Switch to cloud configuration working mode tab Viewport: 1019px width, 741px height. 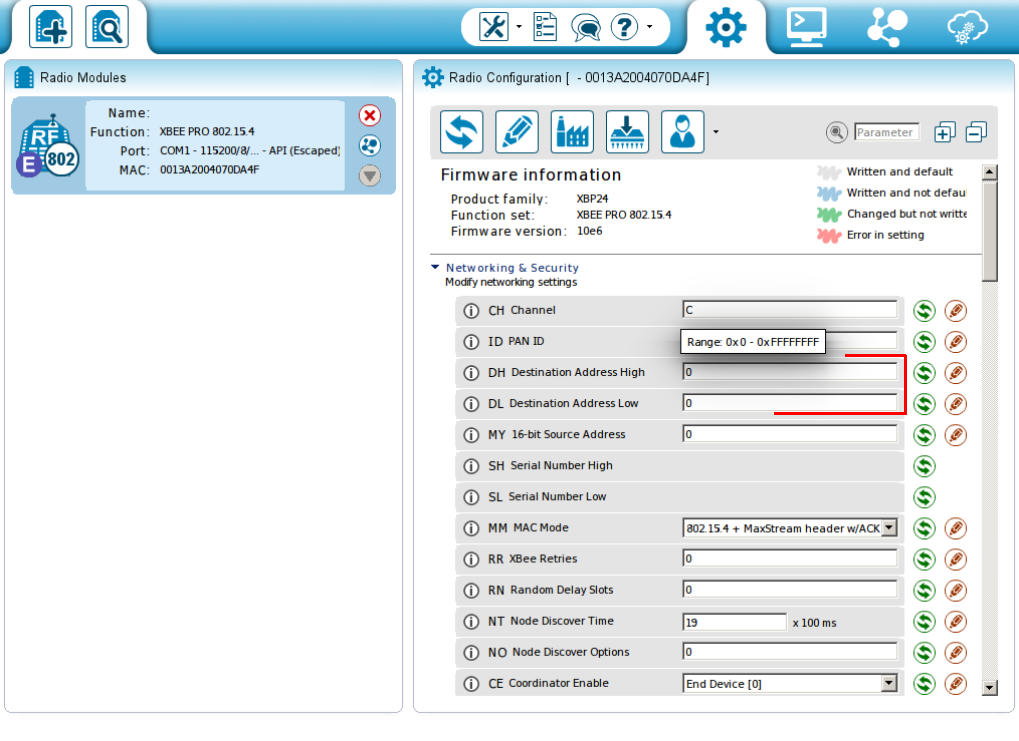tap(967, 29)
